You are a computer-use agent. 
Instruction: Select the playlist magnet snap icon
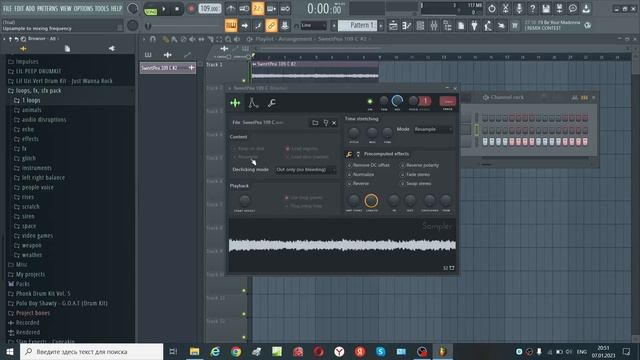click(153, 39)
